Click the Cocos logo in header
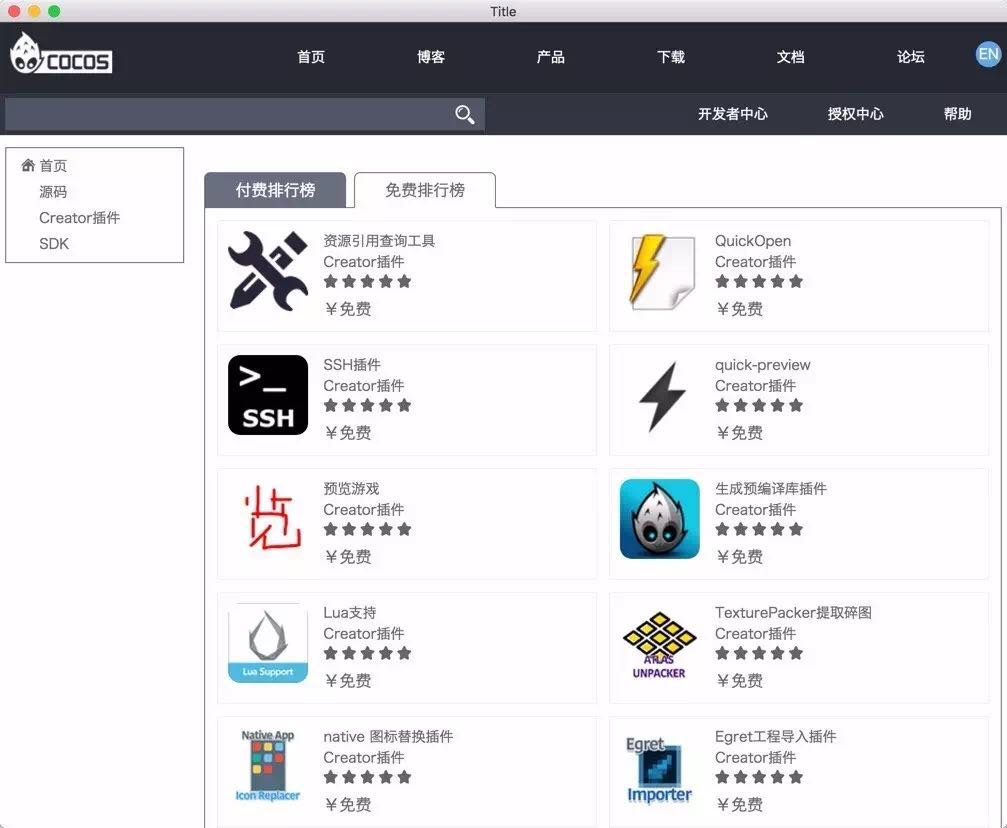The width and height of the screenshot is (1007, 828). [x=61, y=55]
